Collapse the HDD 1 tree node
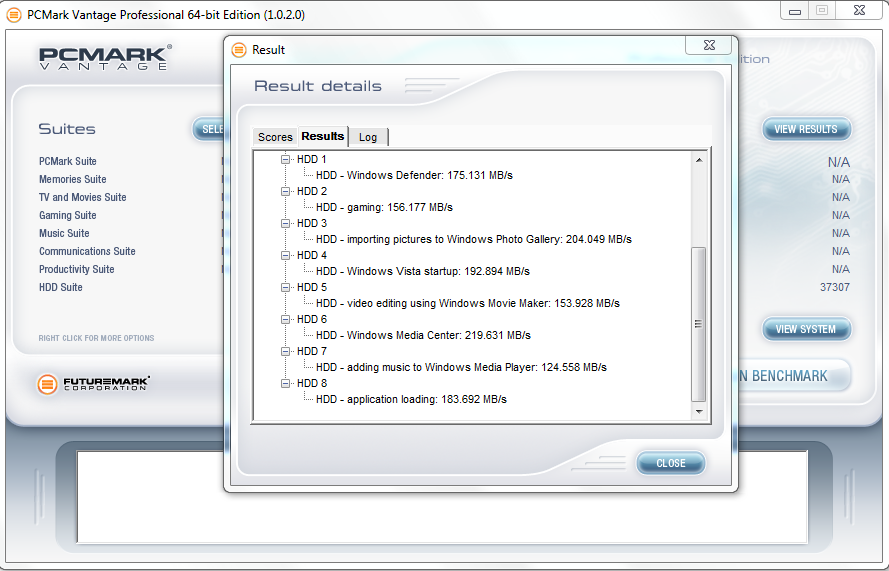Viewport: 889px width, 571px height. click(x=286, y=159)
